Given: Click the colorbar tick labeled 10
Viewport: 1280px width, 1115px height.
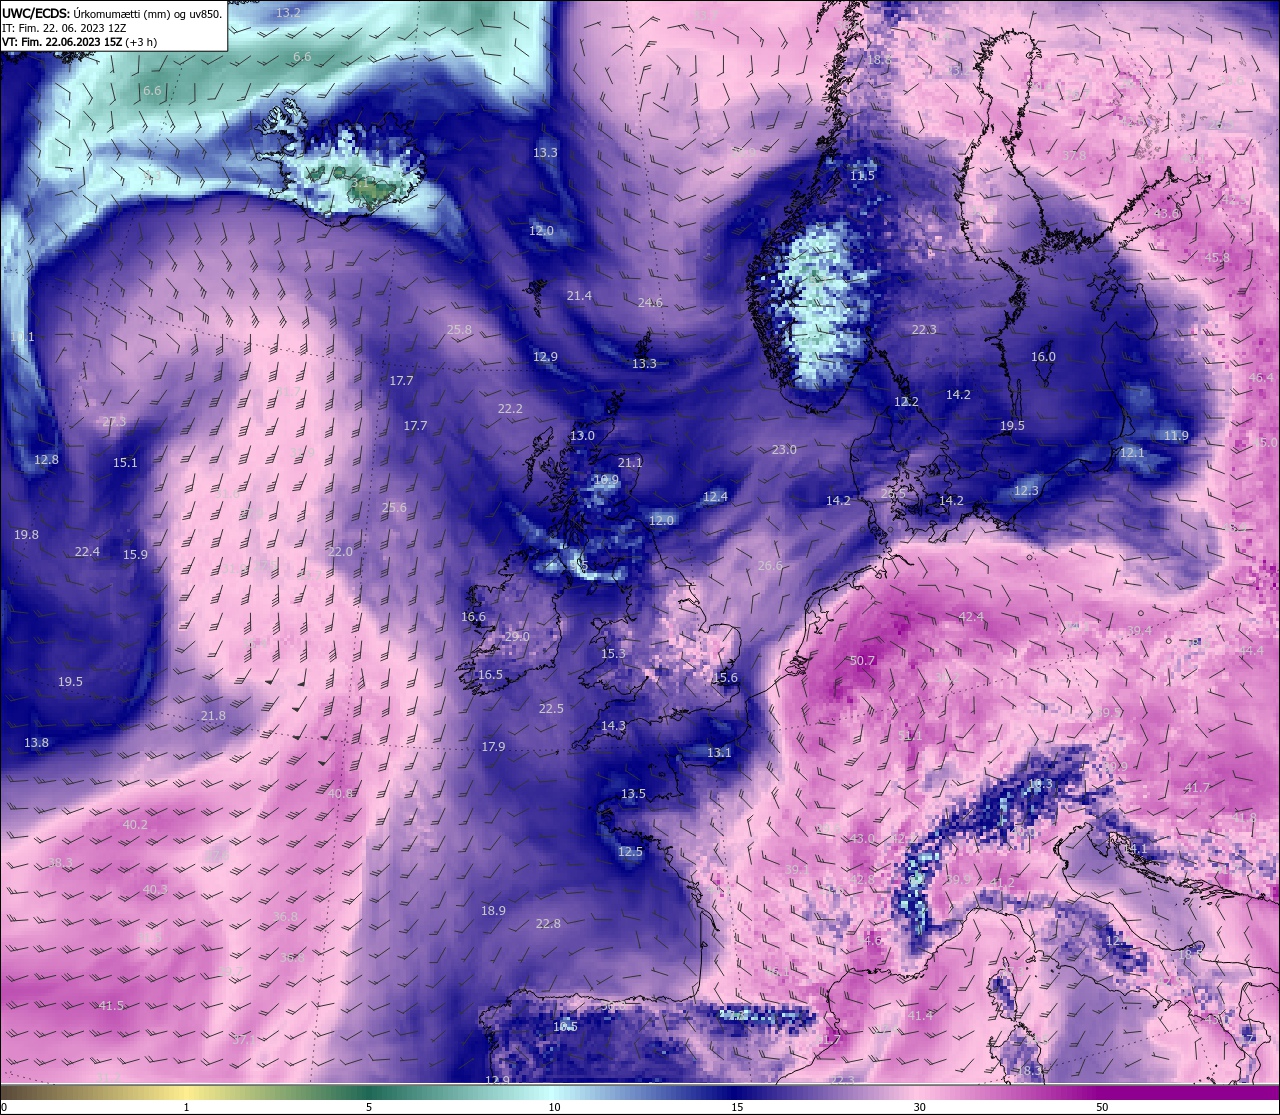Looking at the screenshot, I should point(553,1108).
